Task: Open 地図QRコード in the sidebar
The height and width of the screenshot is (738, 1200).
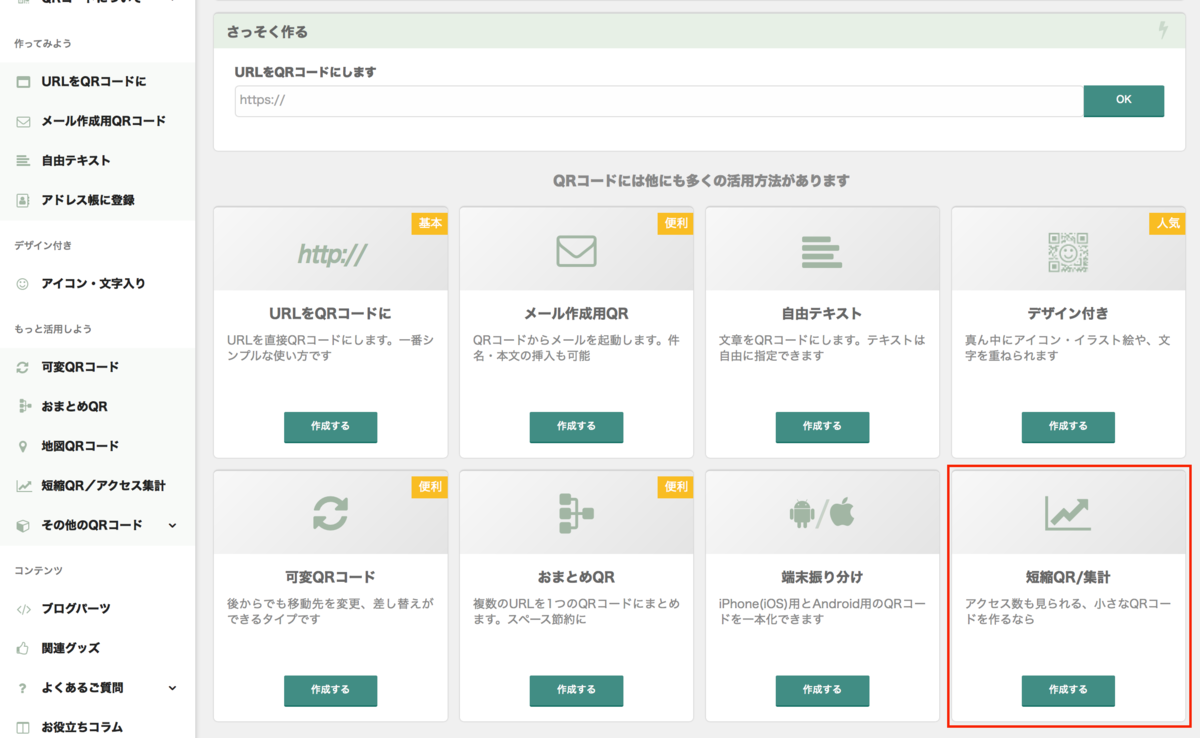Action: 80,446
